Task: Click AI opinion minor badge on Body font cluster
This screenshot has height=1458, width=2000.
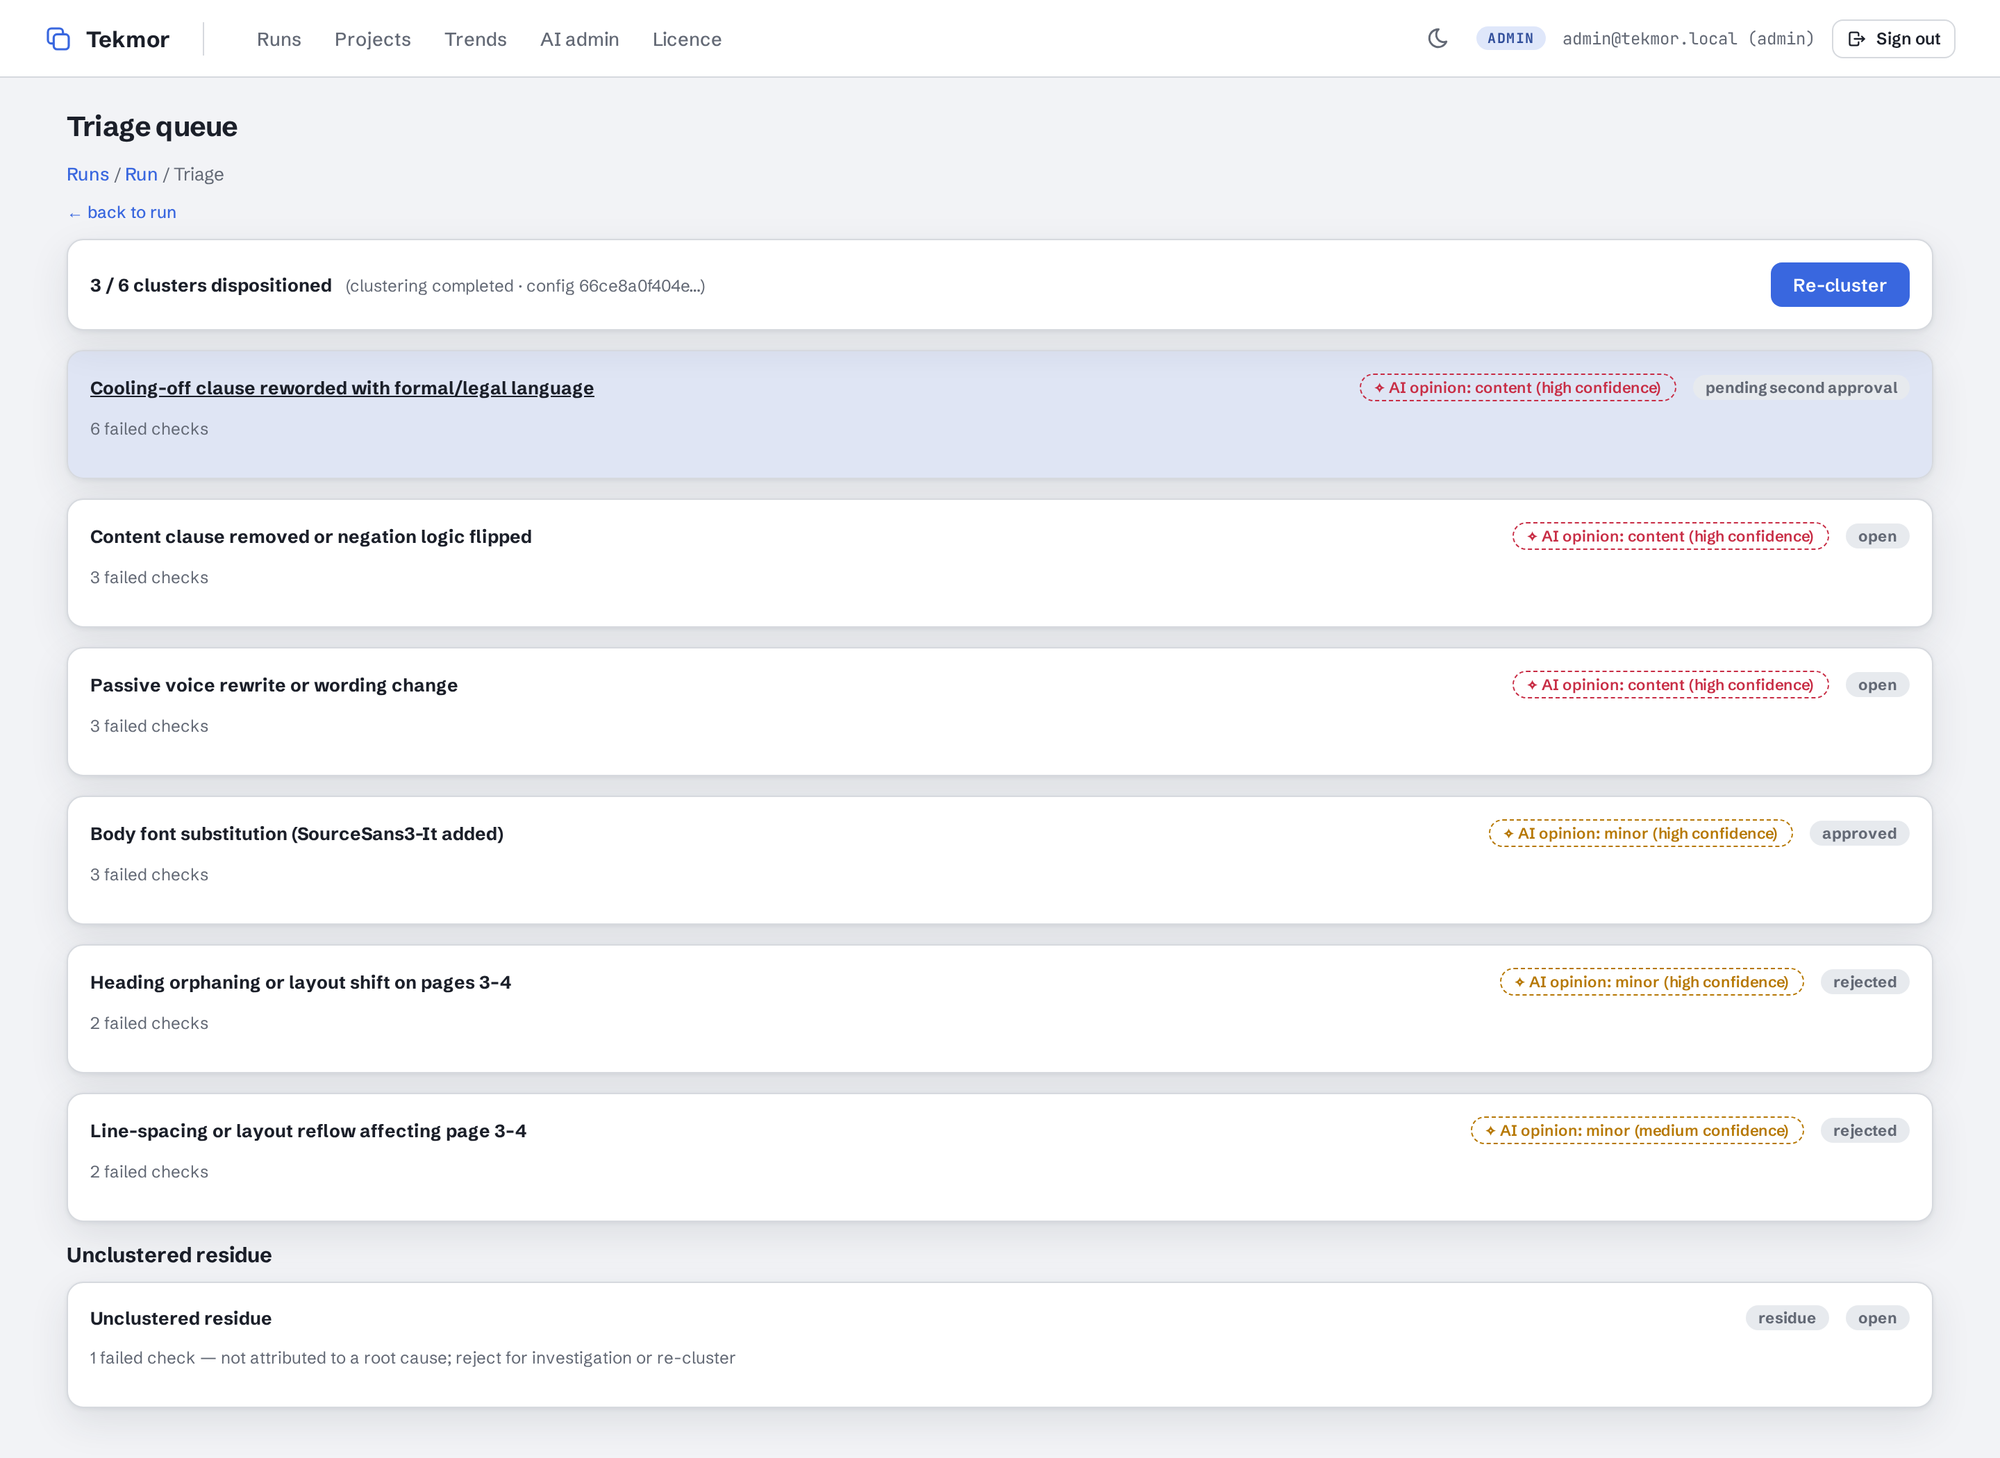Action: tap(1641, 834)
